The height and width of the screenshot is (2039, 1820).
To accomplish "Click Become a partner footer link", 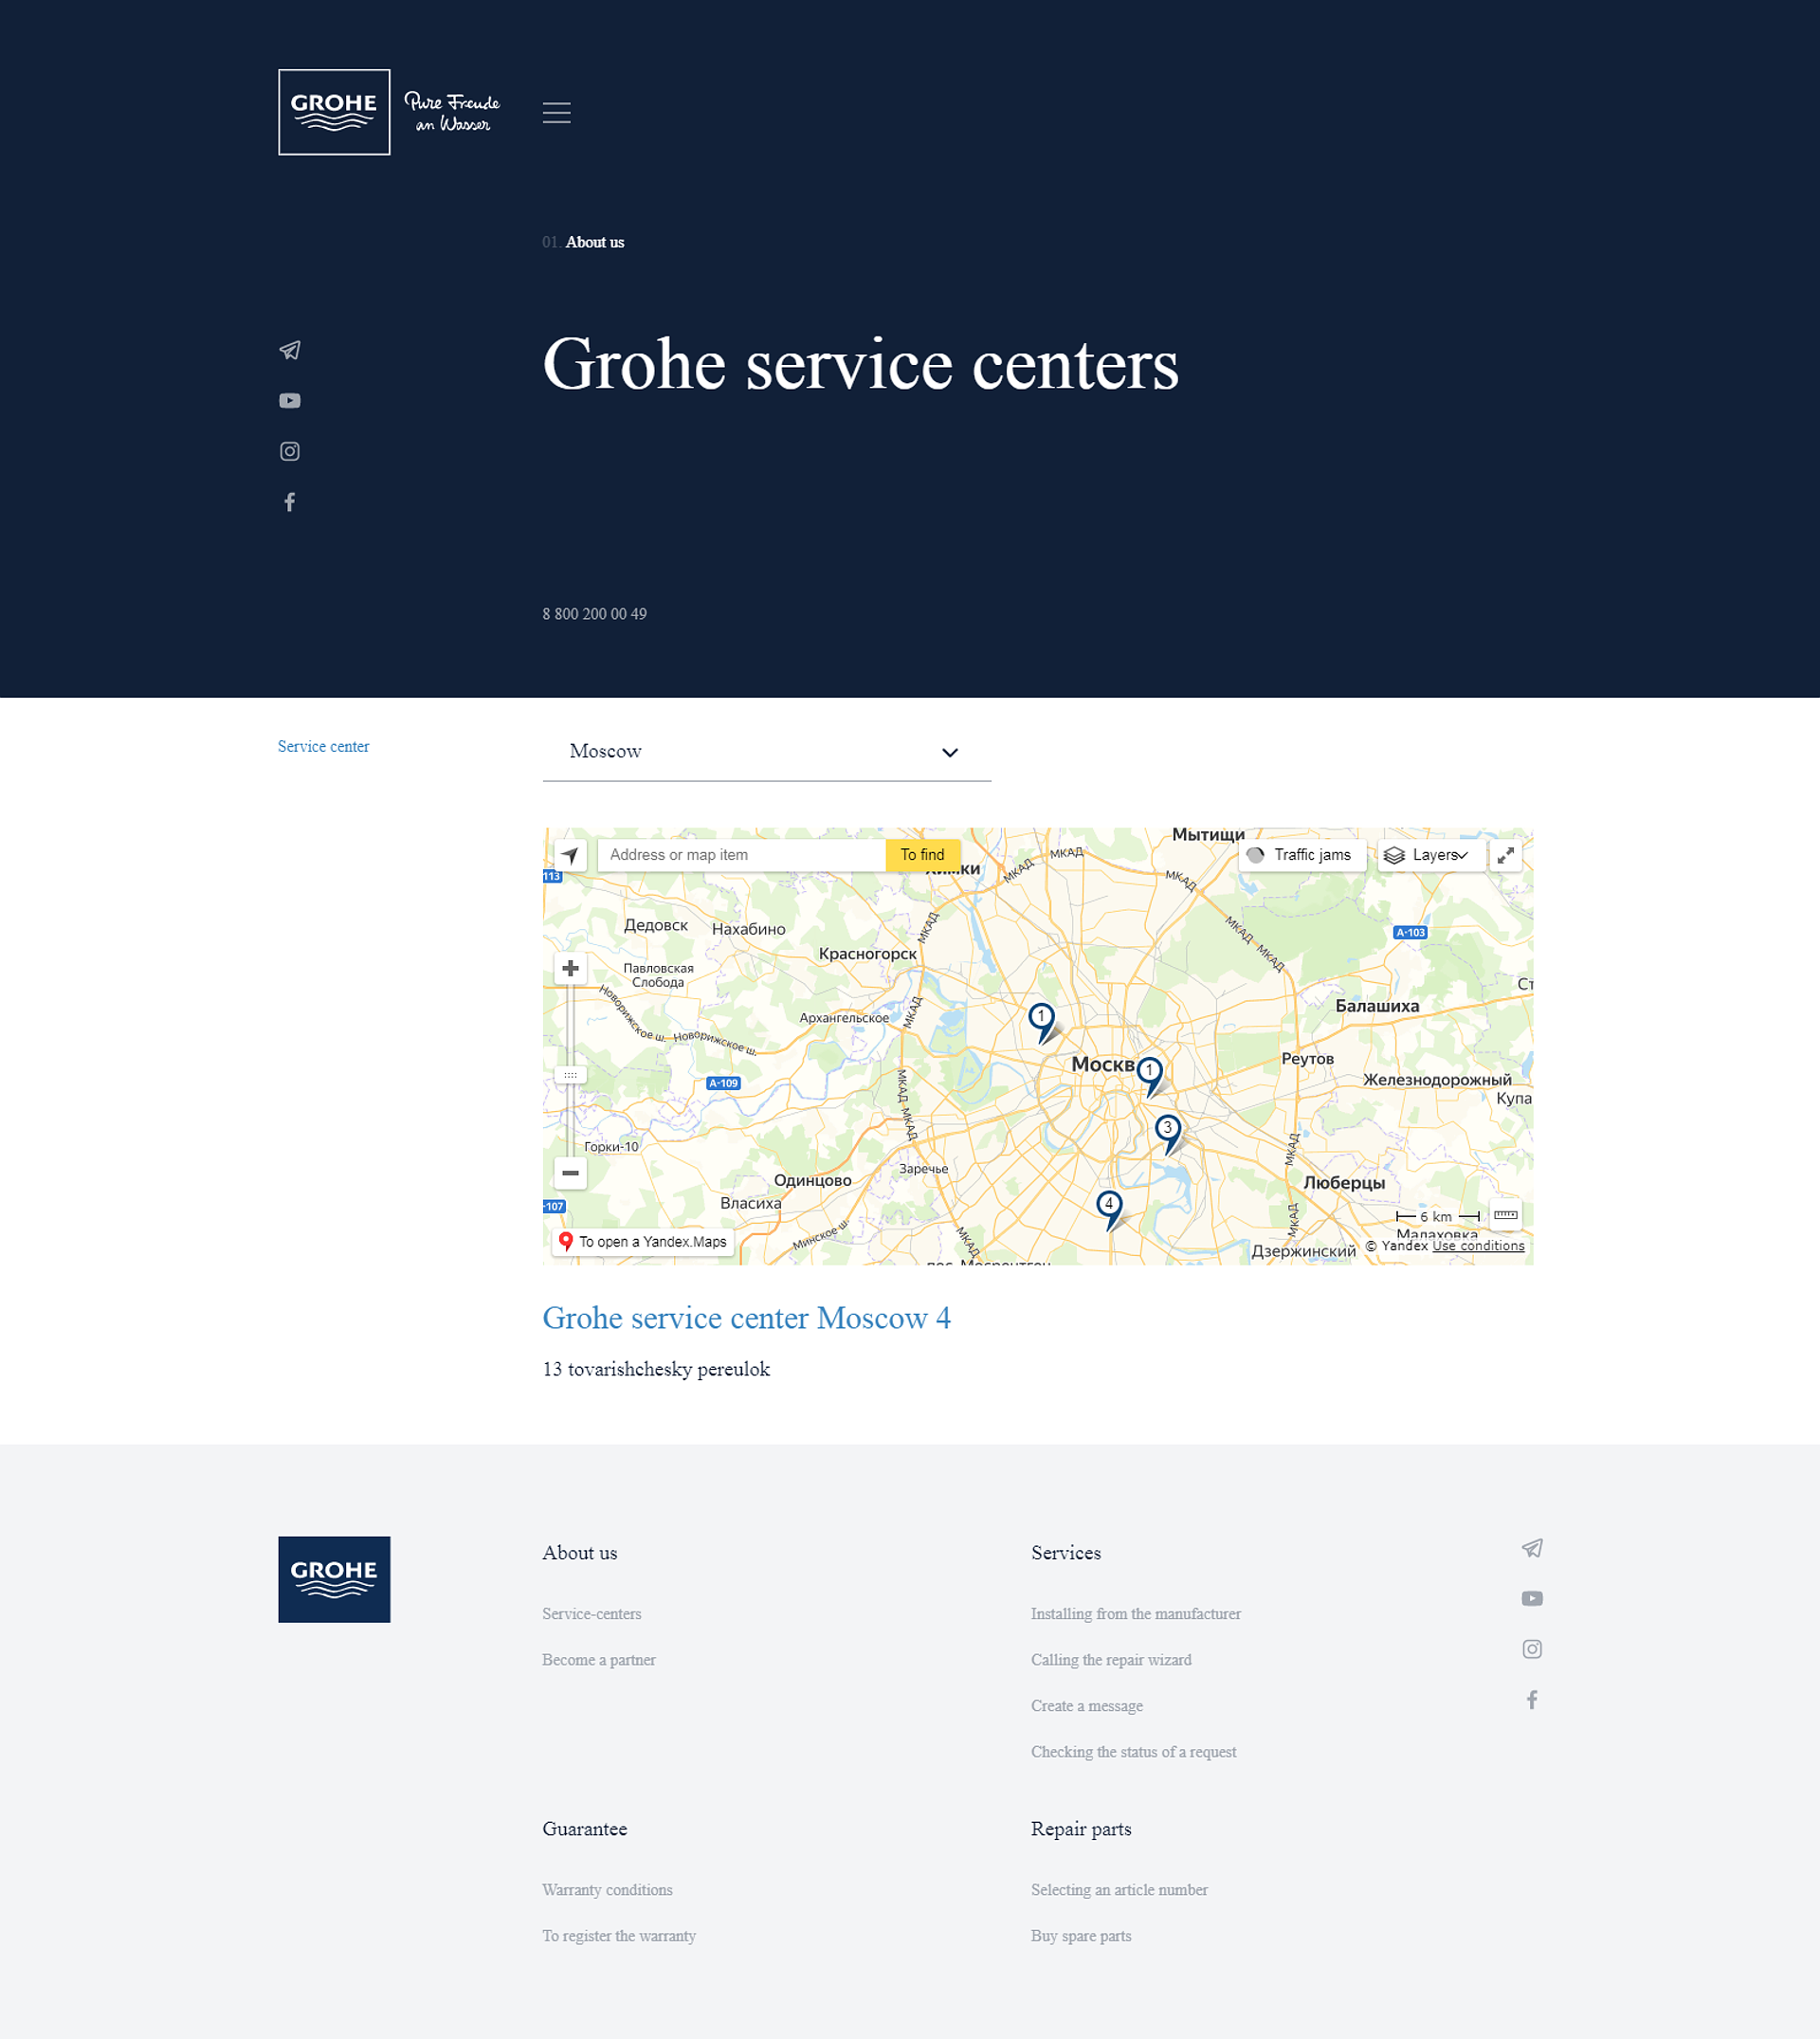I will coord(597,1660).
